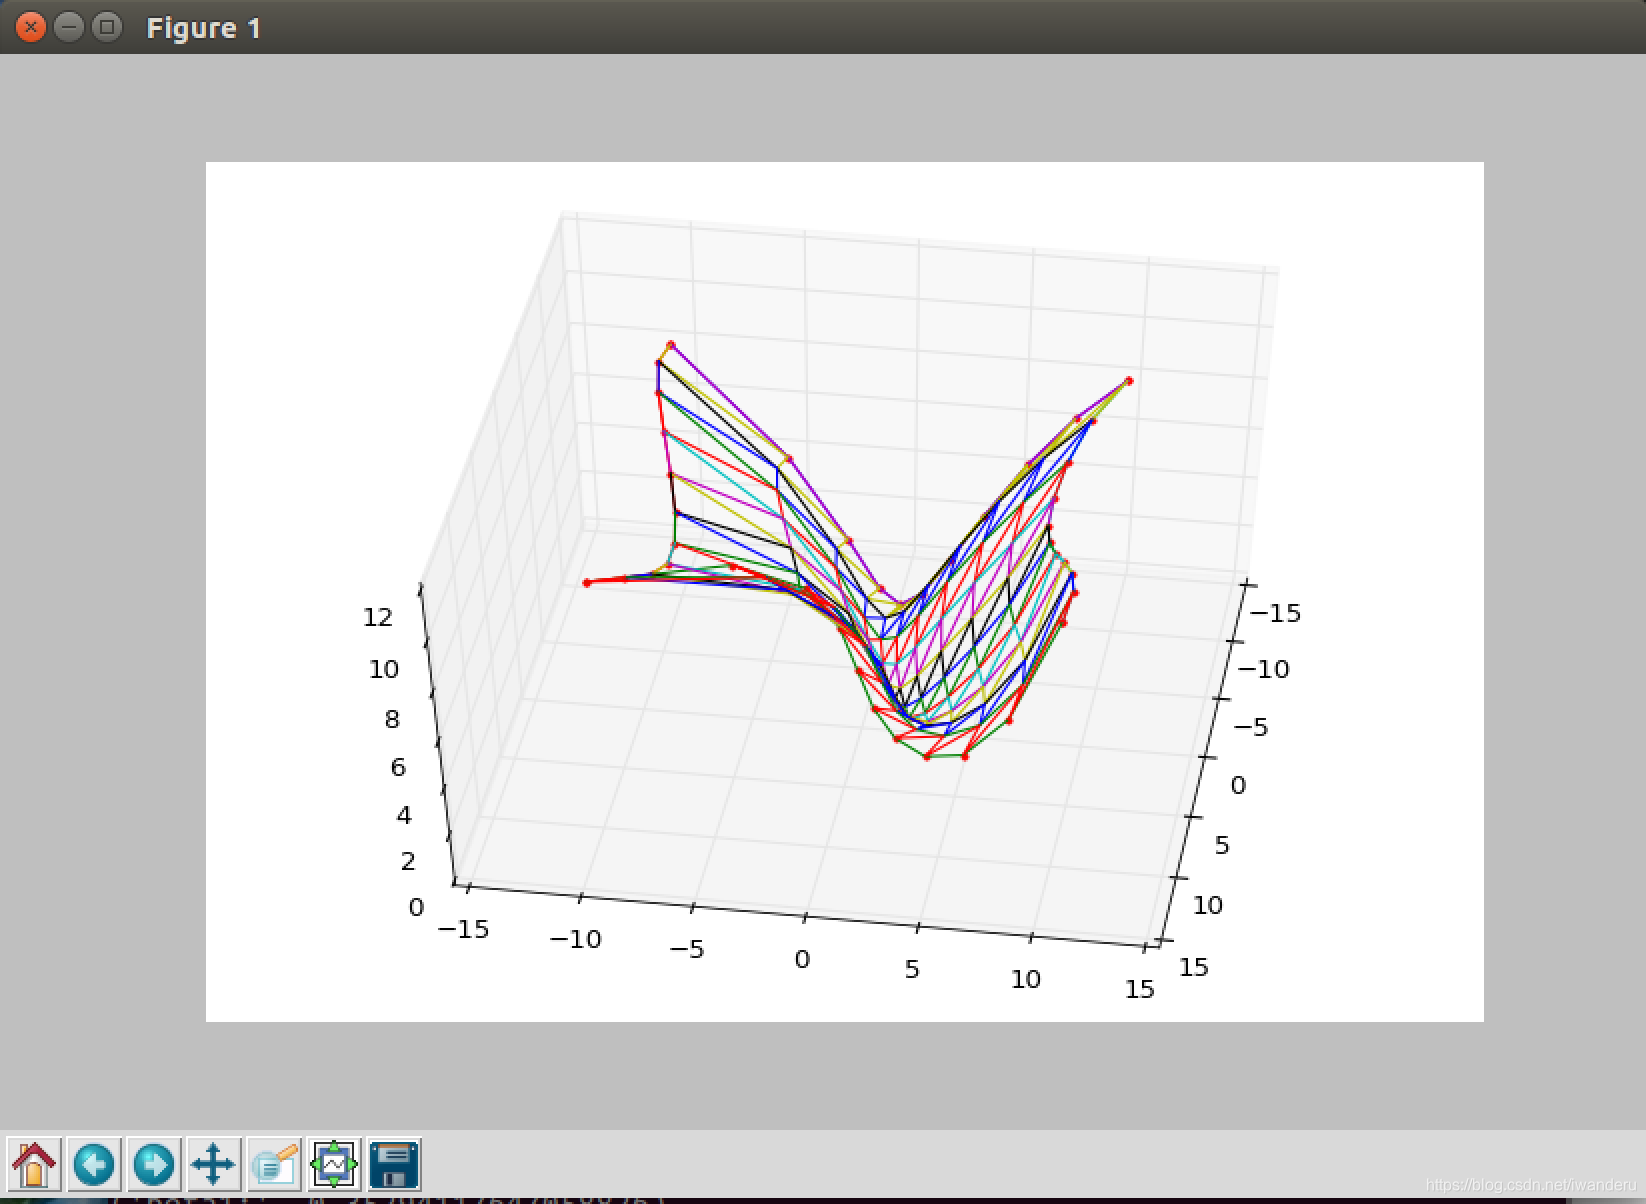The width and height of the screenshot is (1646, 1204).
Task: Click the z-axis tick label 6
Action: click(398, 767)
